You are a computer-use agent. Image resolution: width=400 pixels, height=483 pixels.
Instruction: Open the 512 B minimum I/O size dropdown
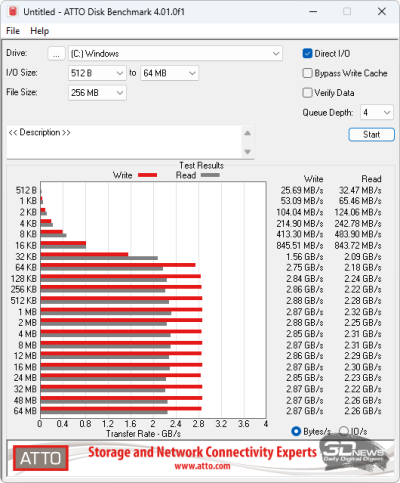coord(97,73)
